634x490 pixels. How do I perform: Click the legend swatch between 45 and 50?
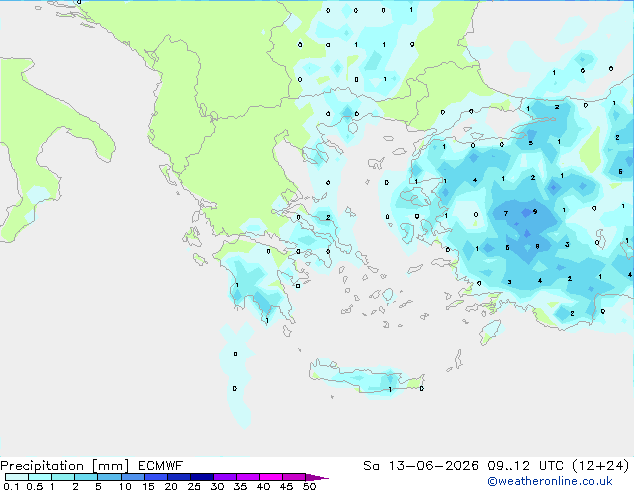(x=294, y=477)
